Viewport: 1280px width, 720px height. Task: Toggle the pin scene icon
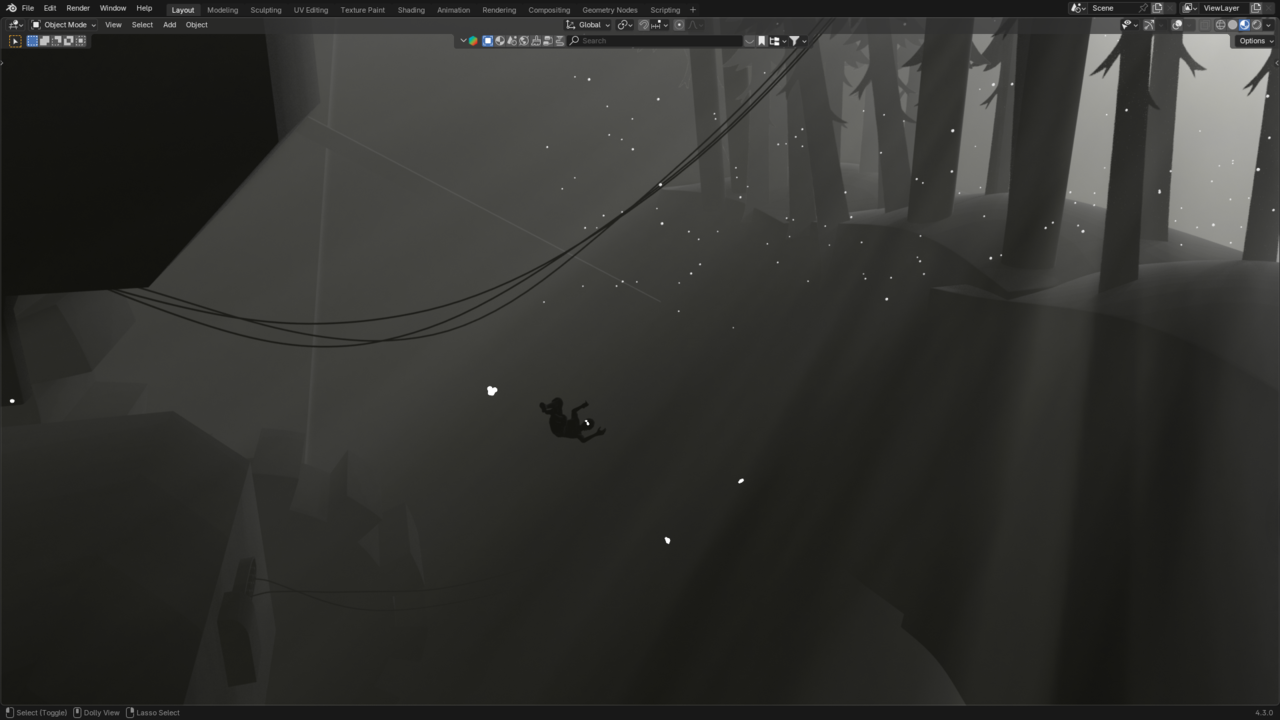1143,8
